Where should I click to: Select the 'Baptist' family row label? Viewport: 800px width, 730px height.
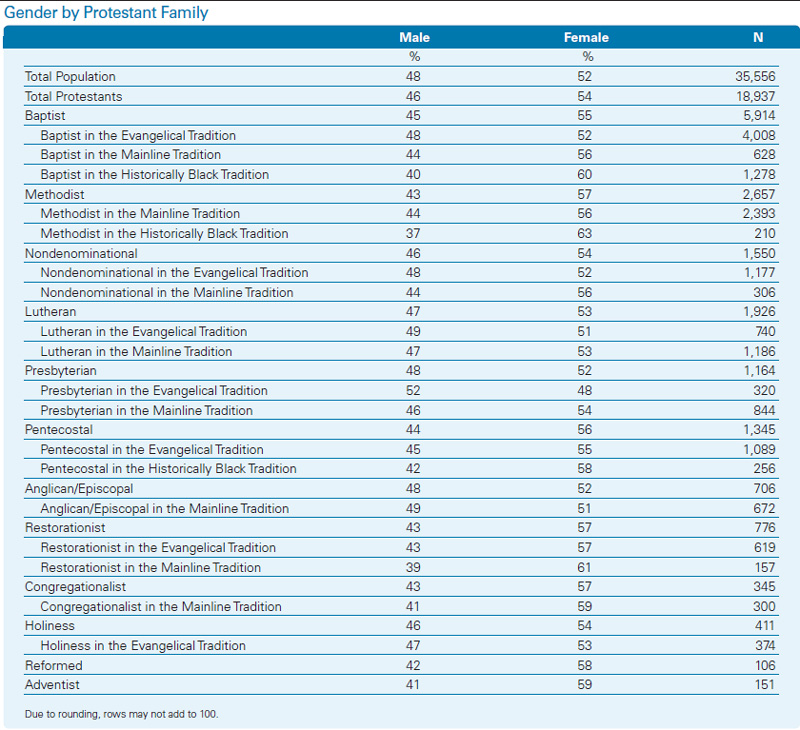pos(45,116)
